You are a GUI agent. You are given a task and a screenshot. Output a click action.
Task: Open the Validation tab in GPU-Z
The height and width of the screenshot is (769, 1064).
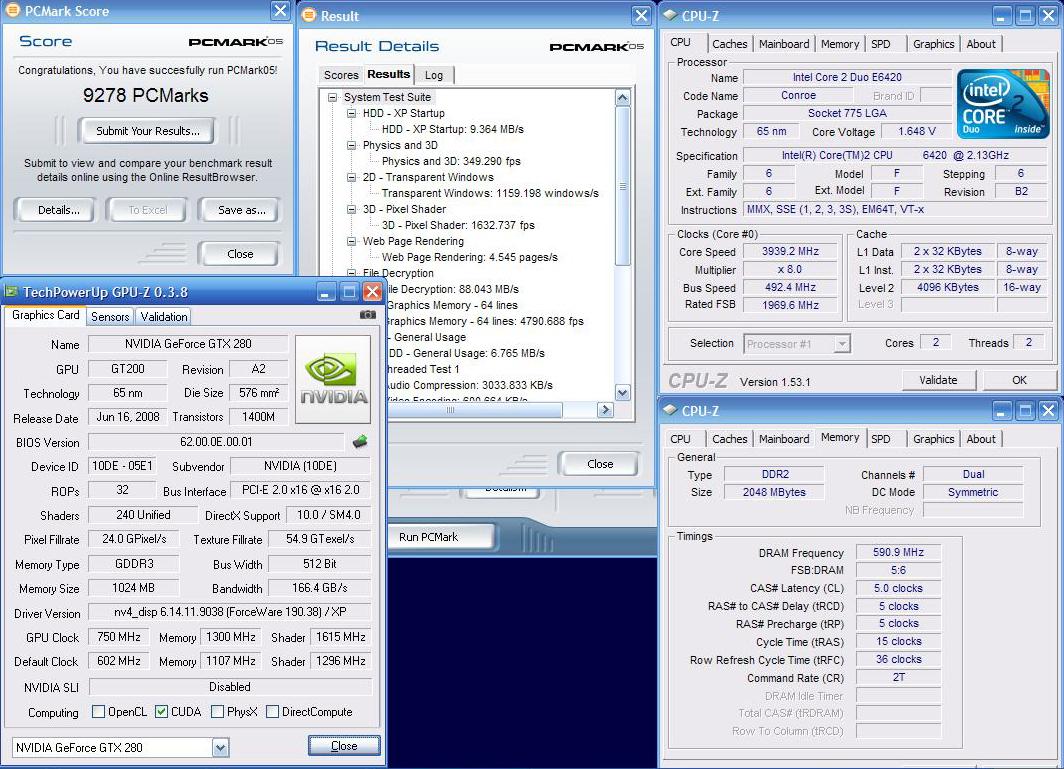(164, 316)
